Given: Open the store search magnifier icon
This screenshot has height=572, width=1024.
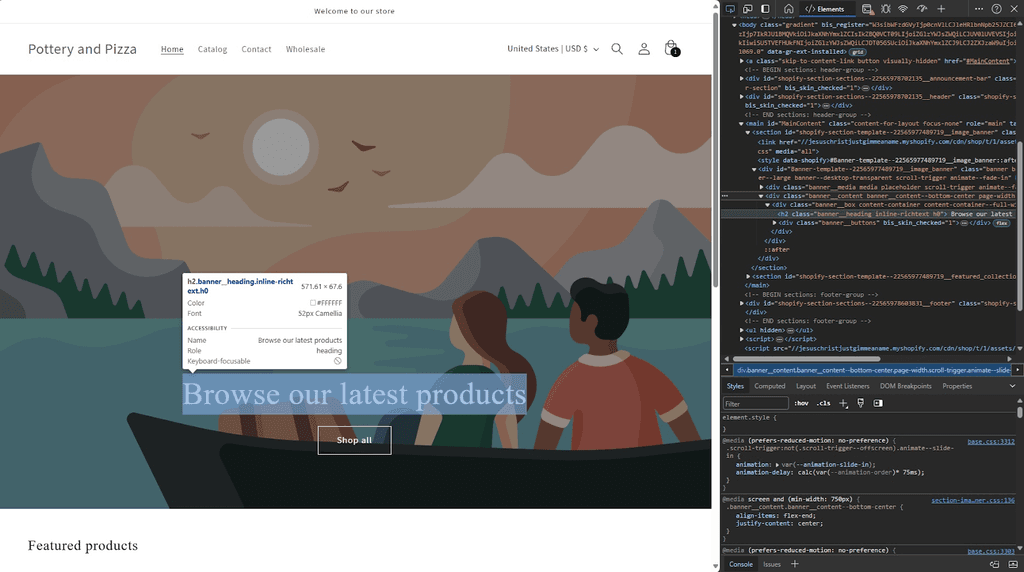Looking at the screenshot, I should click(616, 49).
